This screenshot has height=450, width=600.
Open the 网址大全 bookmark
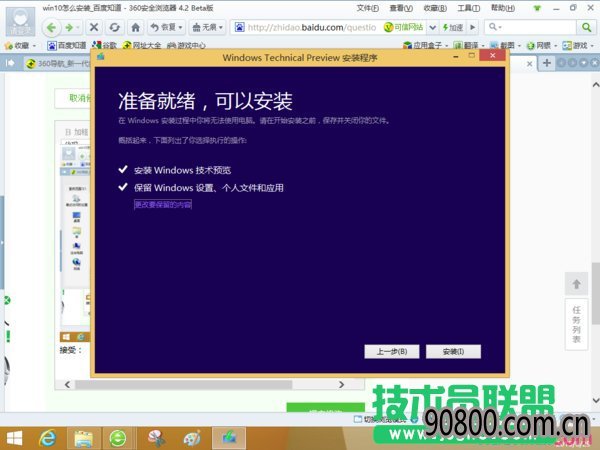[142, 46]
